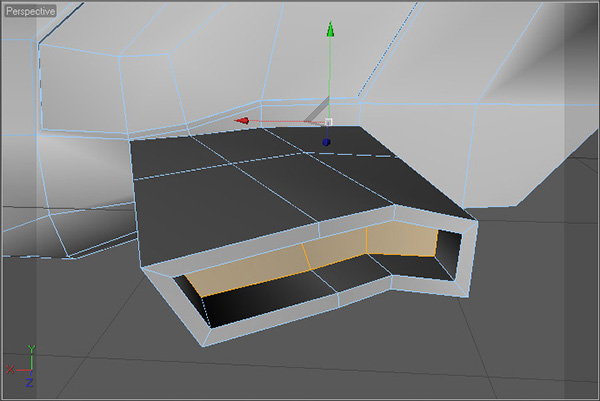The width and height of the screenshot is (600, 401).
Task: Click the green Y-axis arrow handle
Action: [x=327, y=30]
